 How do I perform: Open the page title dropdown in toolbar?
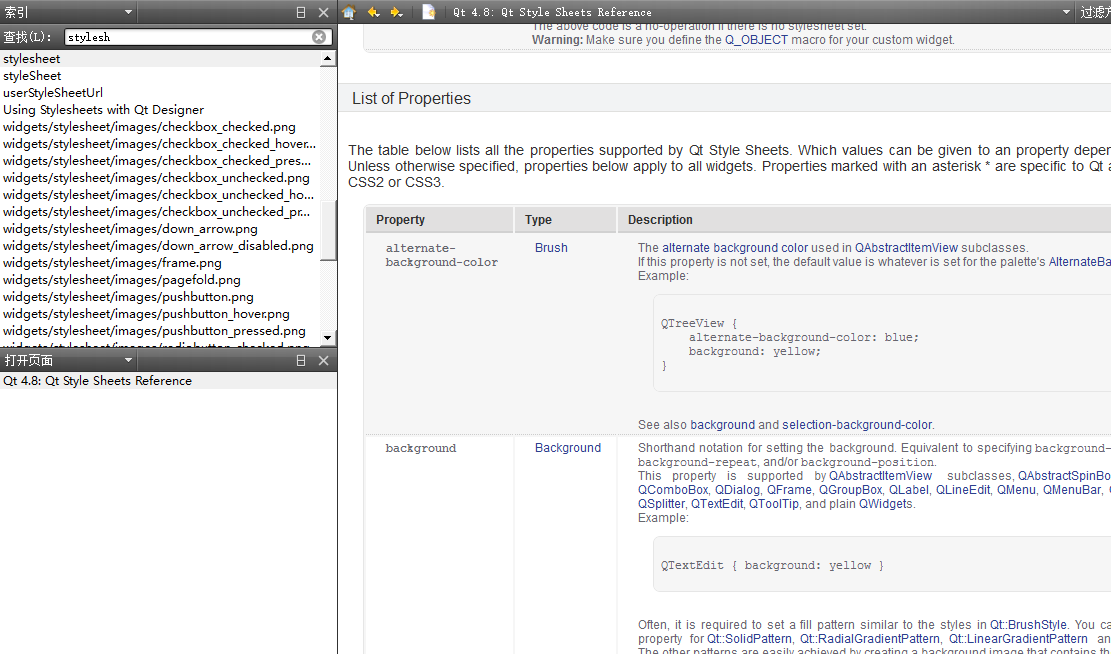[x=1066, y=12]
